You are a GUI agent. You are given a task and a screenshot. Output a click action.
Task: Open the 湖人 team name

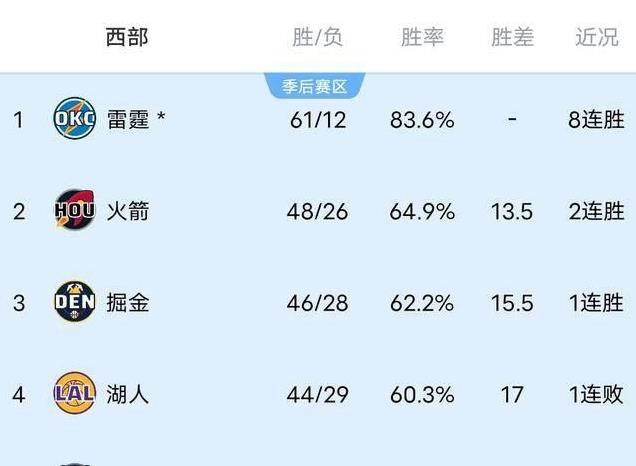(128, 395)
